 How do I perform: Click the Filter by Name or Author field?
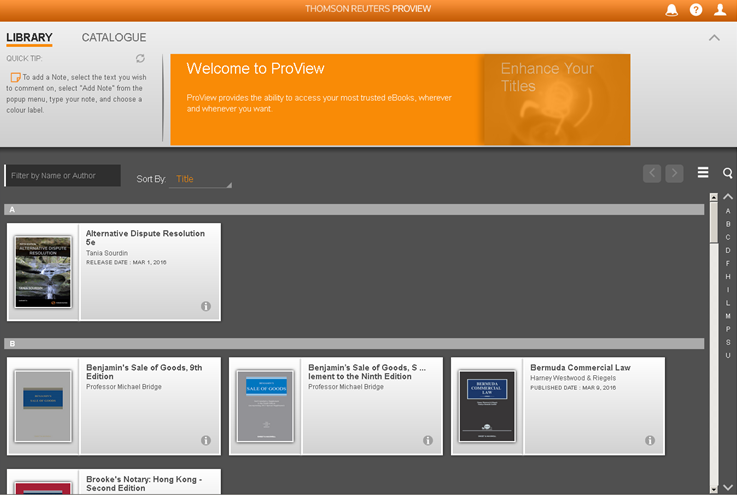point(63,175)
